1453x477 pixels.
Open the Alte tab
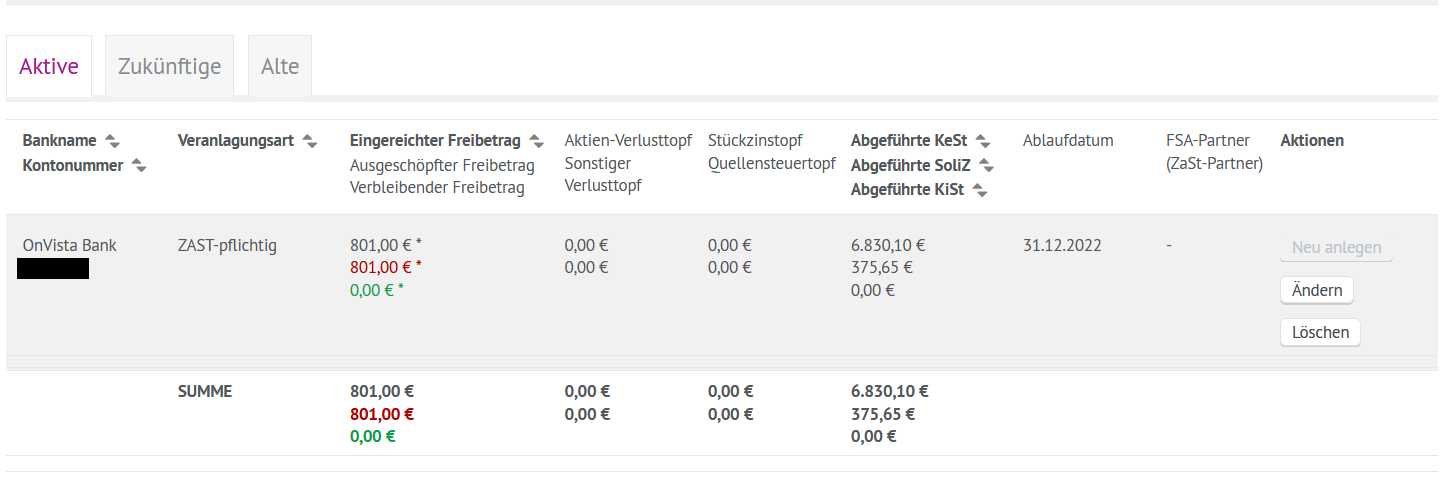(x=280, y=67)
